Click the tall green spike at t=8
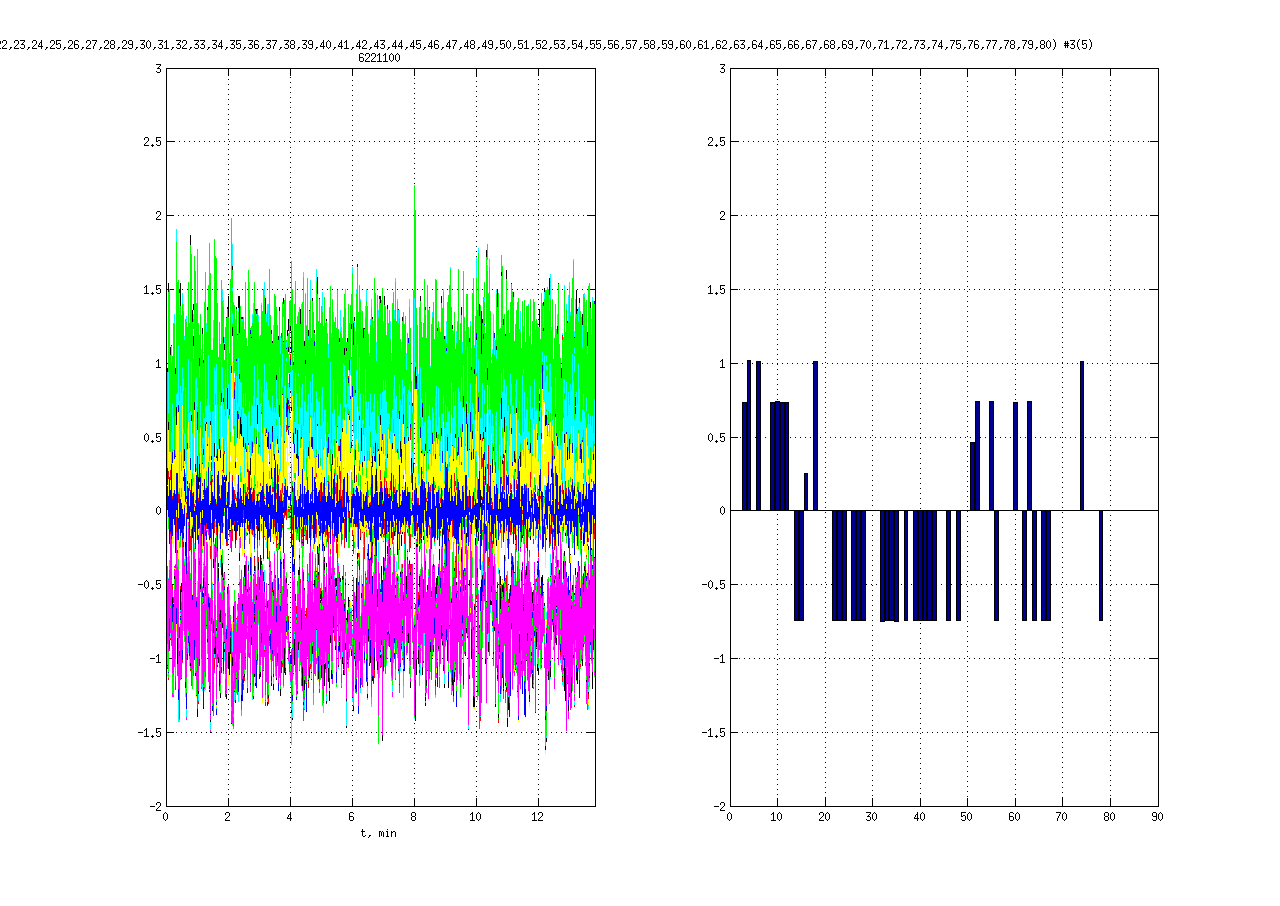Viewport: 1280px width, 906px height. [414, 230]
